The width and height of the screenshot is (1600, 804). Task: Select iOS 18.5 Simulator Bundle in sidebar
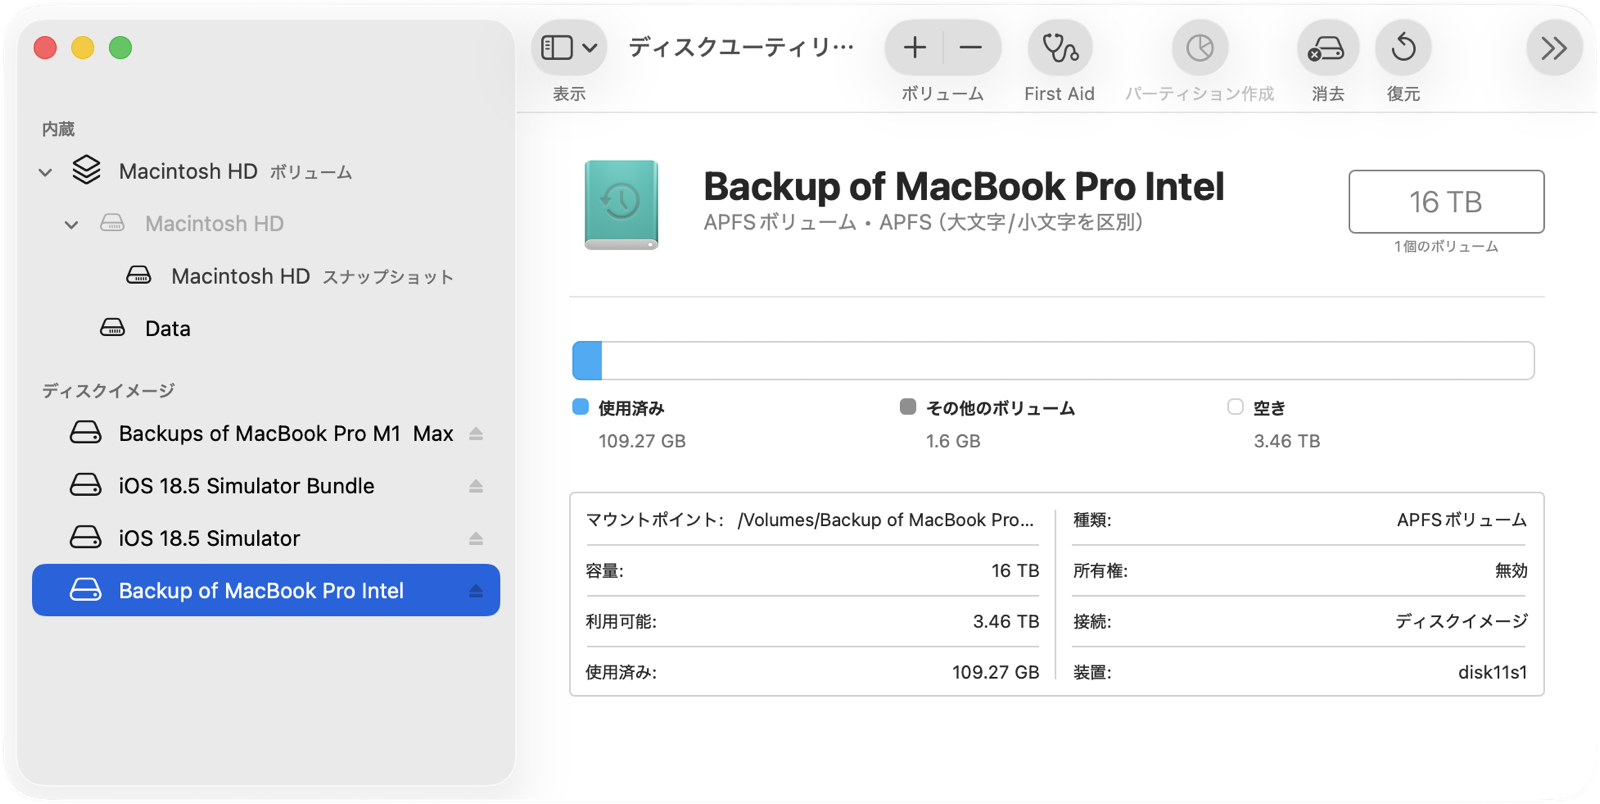pyautogui.click(x=246, y=486)
